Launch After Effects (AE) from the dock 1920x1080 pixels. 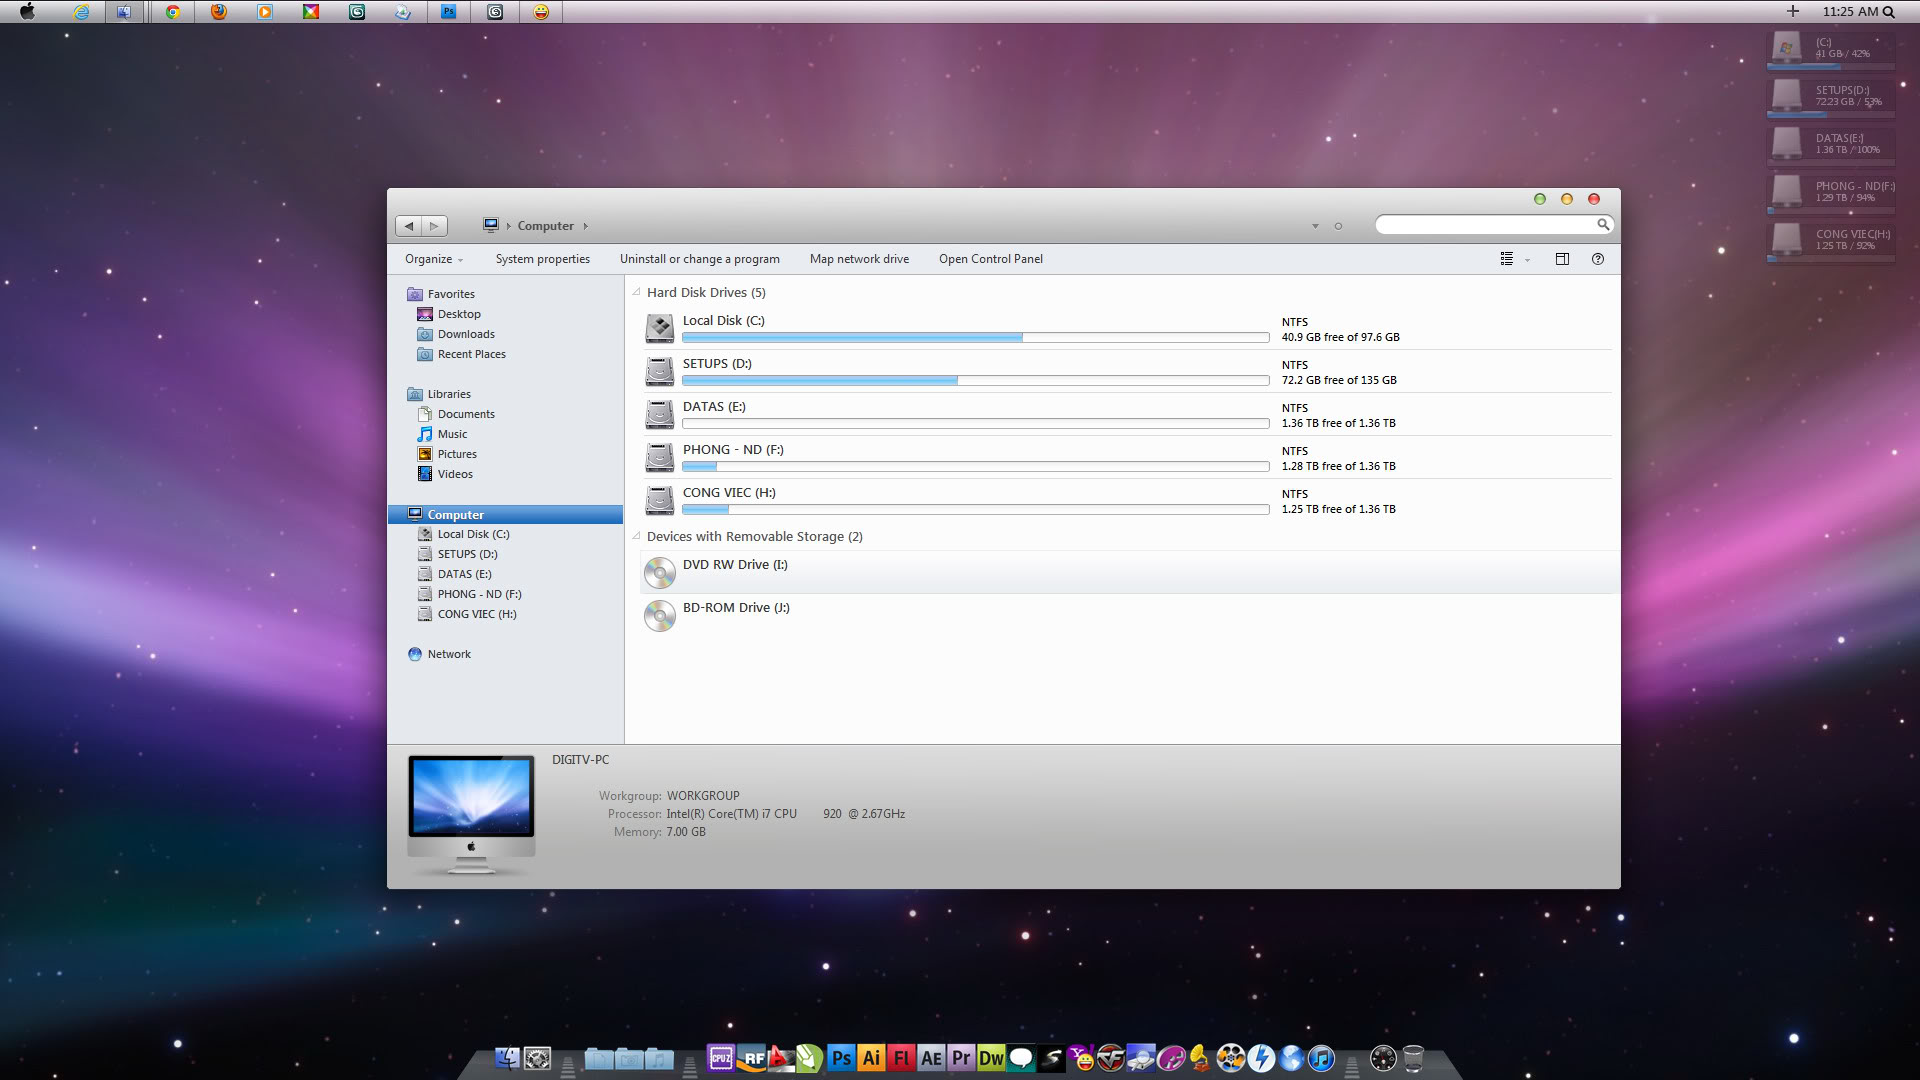coord(931,1058)
